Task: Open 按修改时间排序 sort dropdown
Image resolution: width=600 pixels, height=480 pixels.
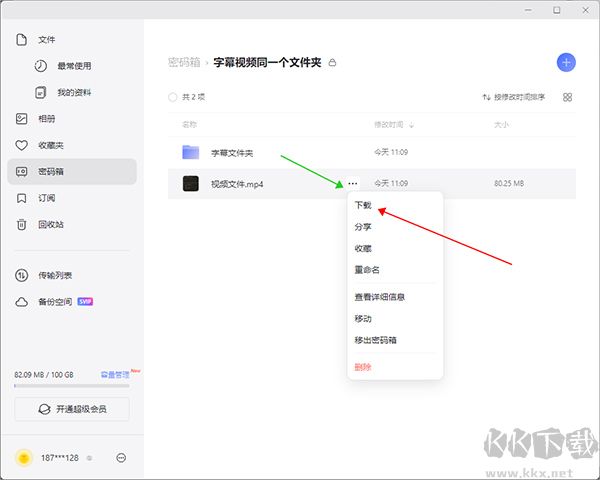Action: [x=513, y=97]
